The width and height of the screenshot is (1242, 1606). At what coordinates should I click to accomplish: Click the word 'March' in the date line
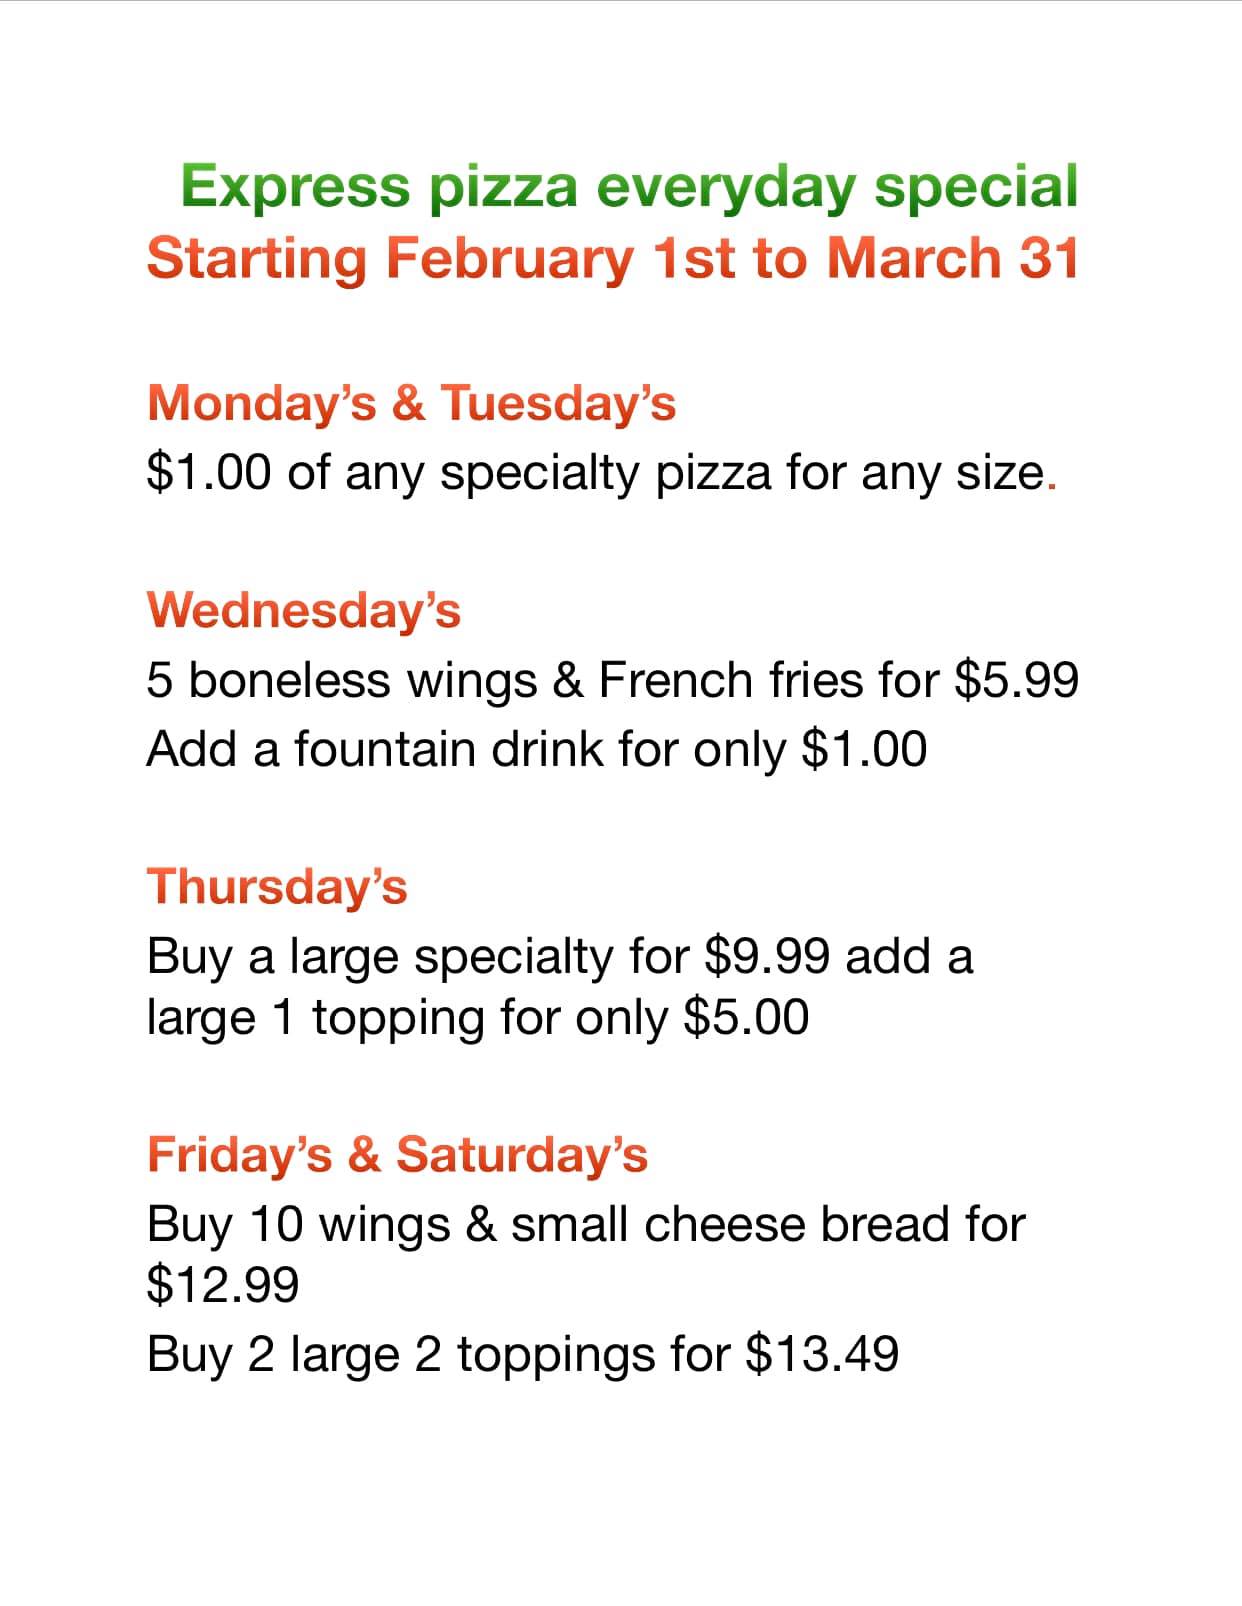914,258
